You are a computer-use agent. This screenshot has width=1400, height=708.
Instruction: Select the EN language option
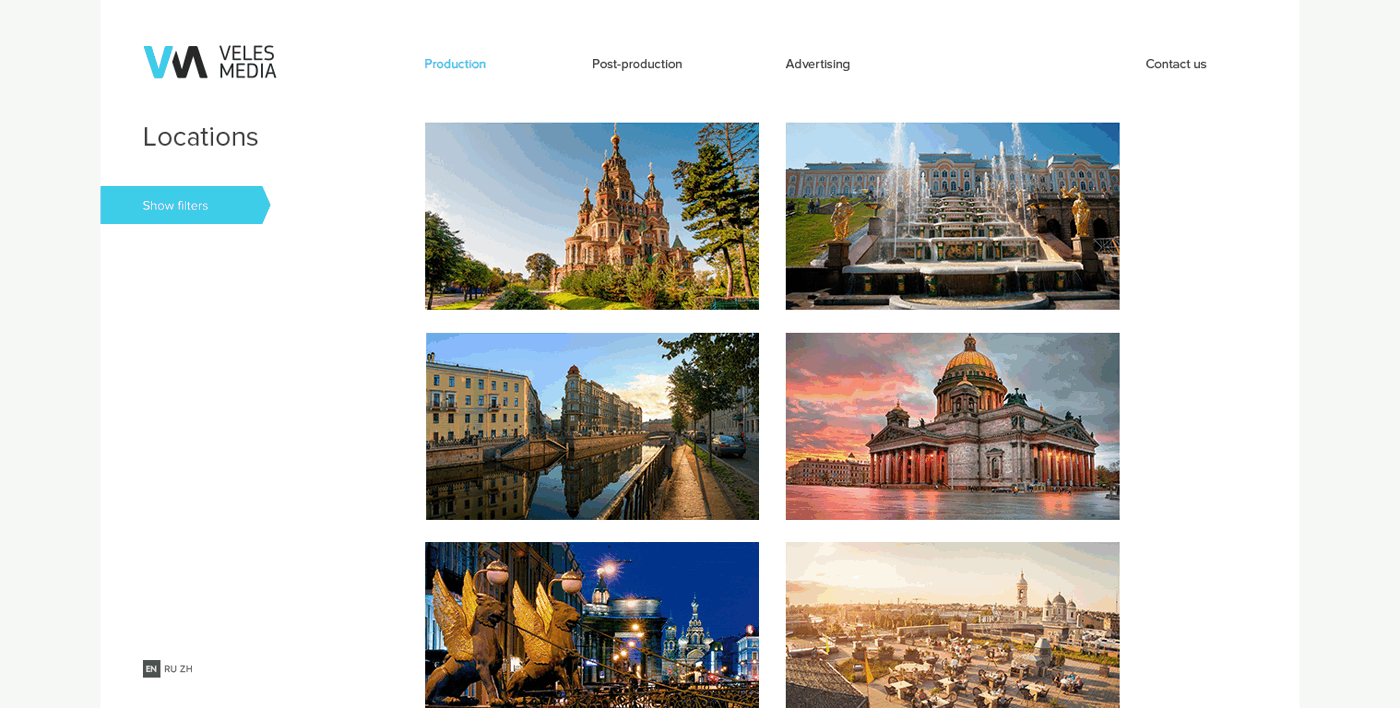click(151, 669)
